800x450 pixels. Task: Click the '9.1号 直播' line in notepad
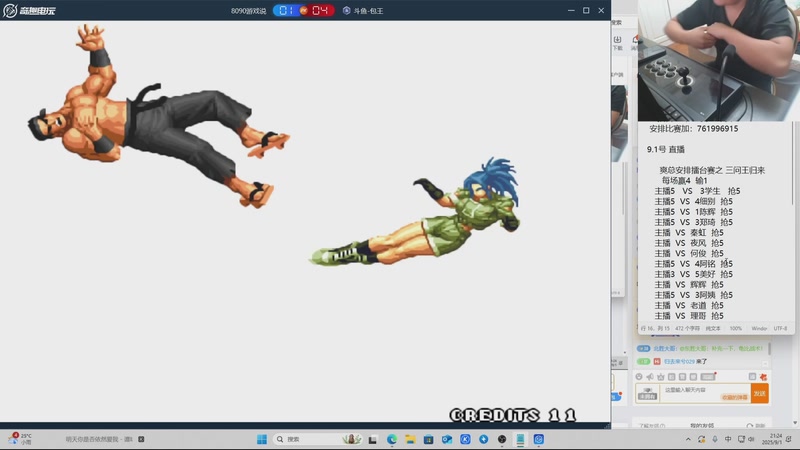point(665,149)
